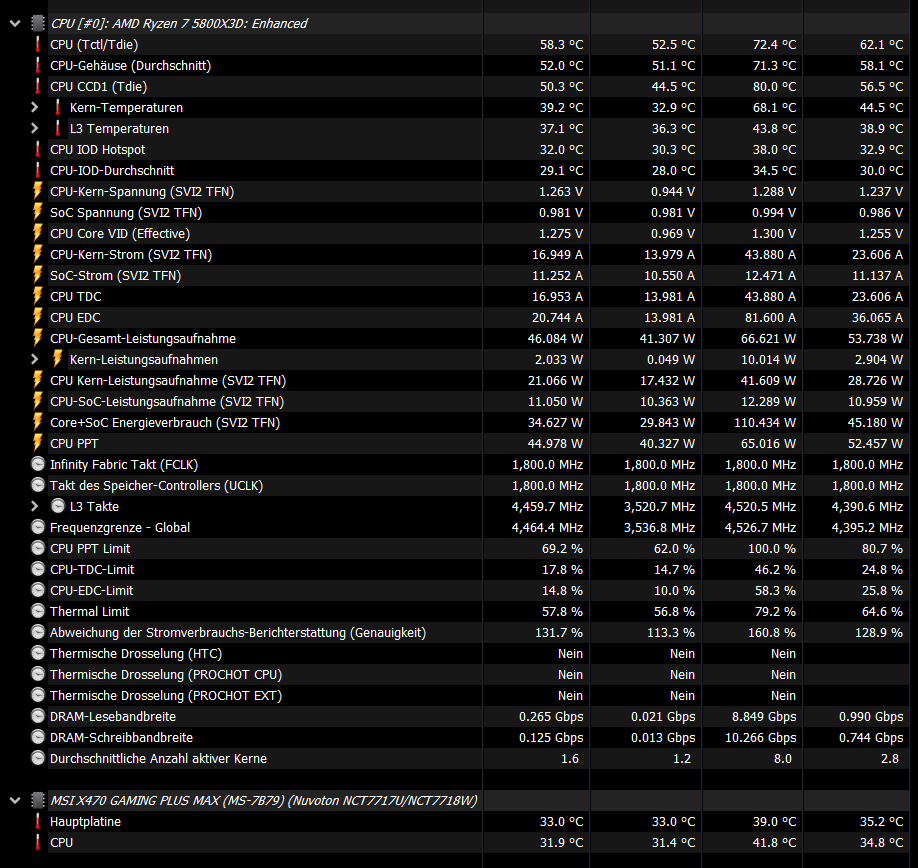Click the clock icon beside DRAM-Lesebandbreite
This screenshot has width=918, height=868.
click(38, 716)
